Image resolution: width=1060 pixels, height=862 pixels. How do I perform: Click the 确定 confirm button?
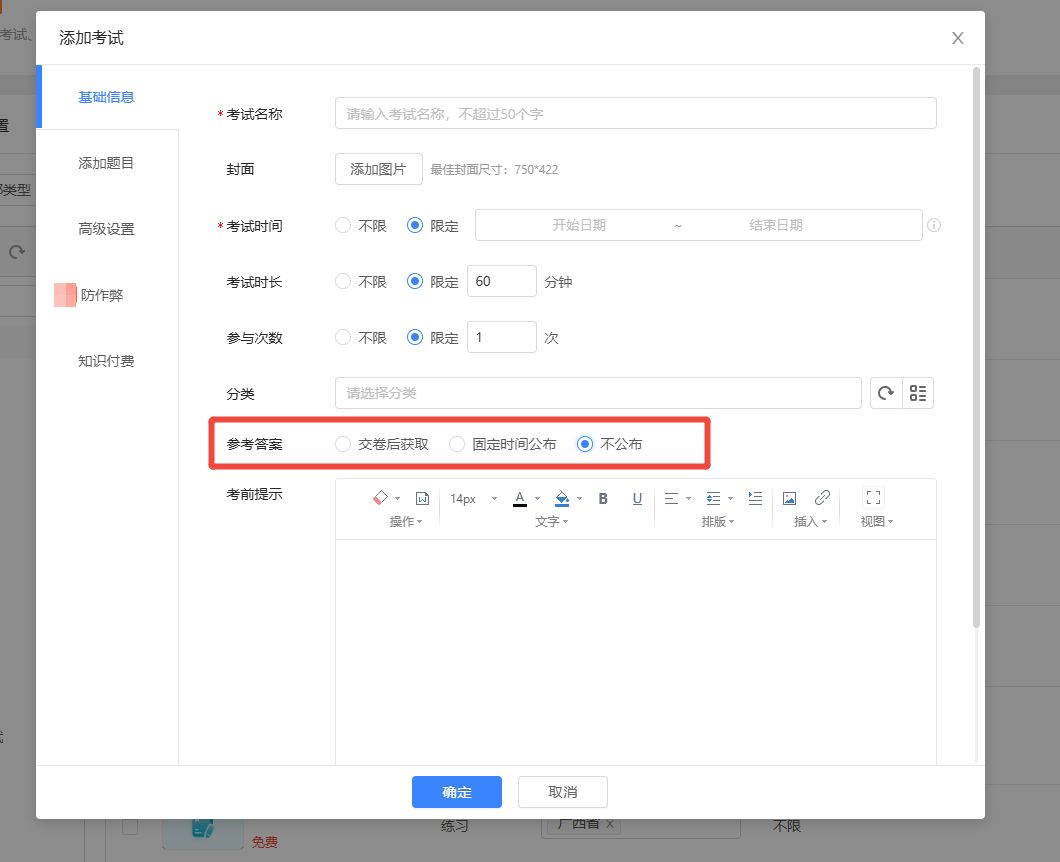point(456,792)
